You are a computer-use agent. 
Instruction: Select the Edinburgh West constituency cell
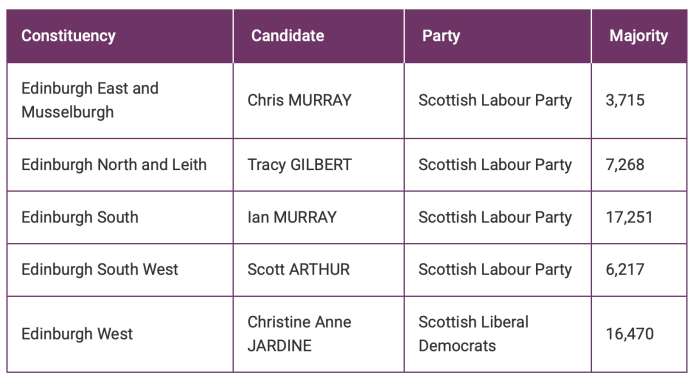click(120, 334)
